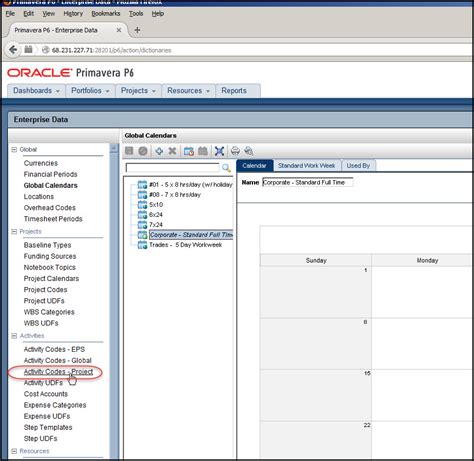
Task: Click the calendar with clock icon
Action: [x=189, y=151]
